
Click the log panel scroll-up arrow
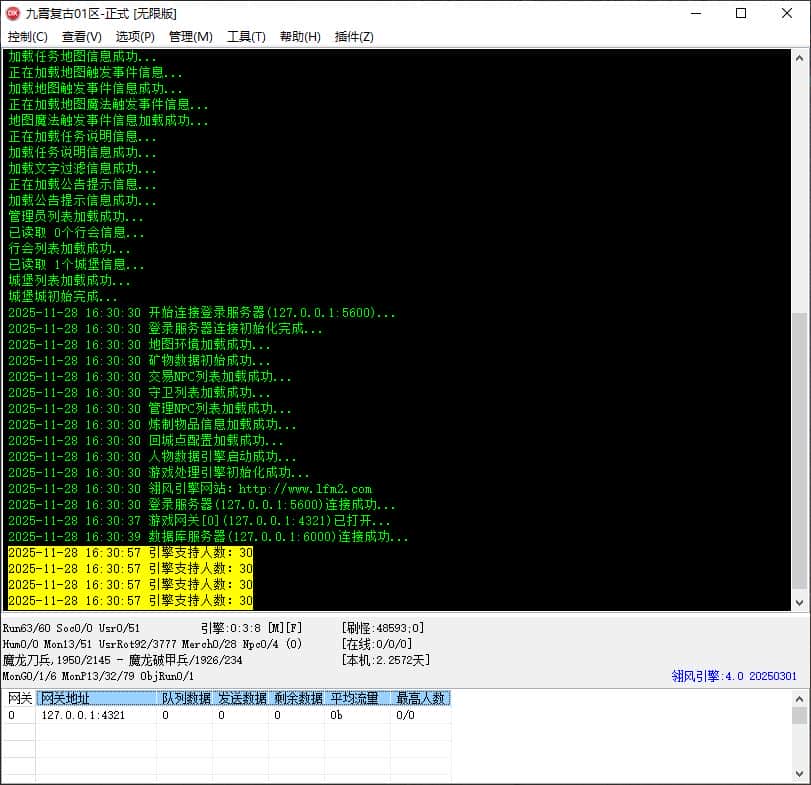799,58
